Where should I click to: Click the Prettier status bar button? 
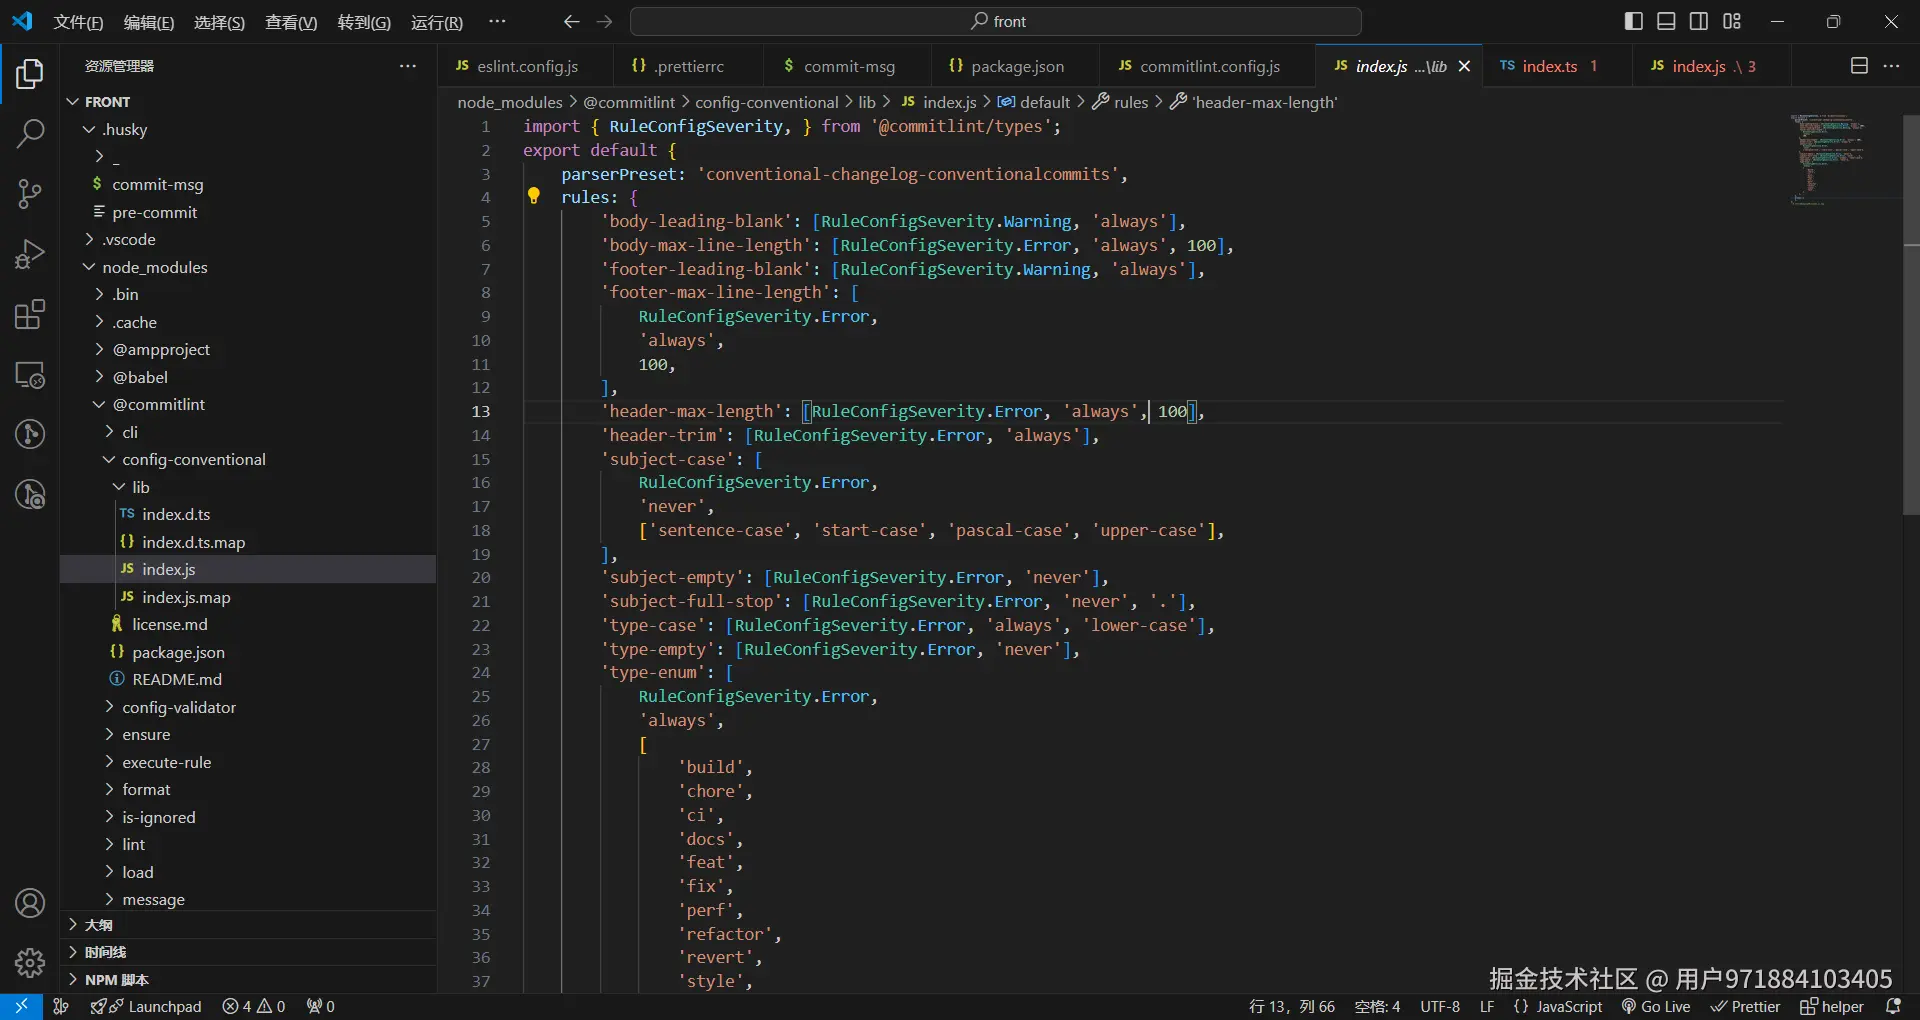[1745, 1006]
